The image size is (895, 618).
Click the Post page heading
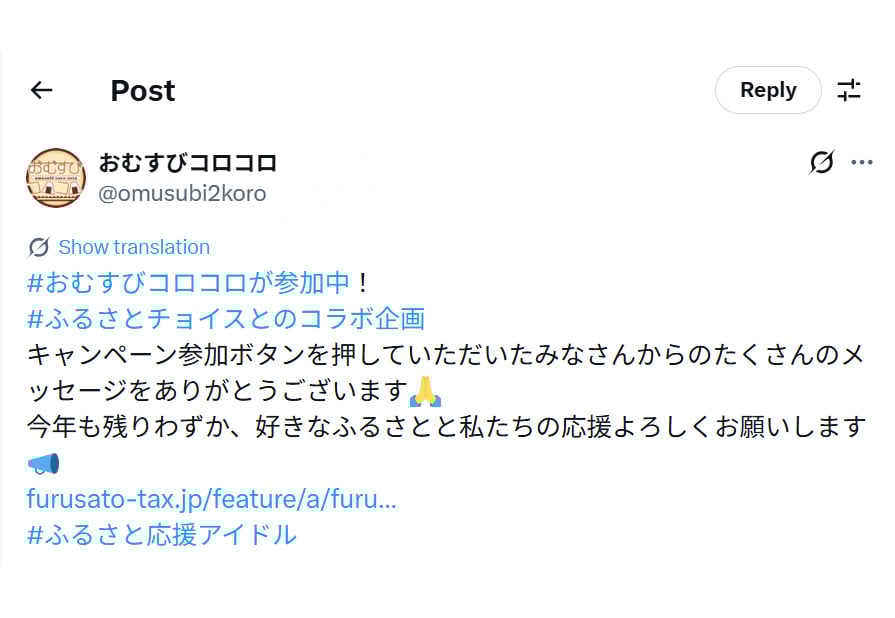(x=142, y=90)
